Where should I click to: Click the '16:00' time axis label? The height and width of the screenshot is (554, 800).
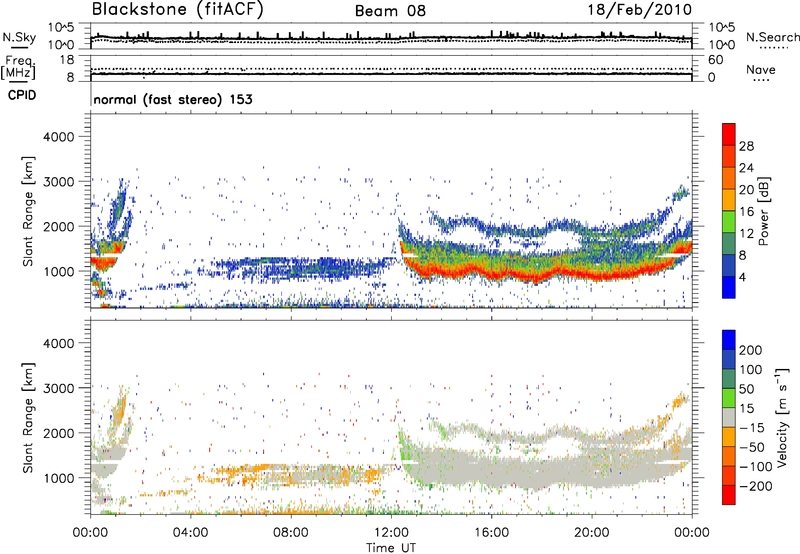click(491, 532)
